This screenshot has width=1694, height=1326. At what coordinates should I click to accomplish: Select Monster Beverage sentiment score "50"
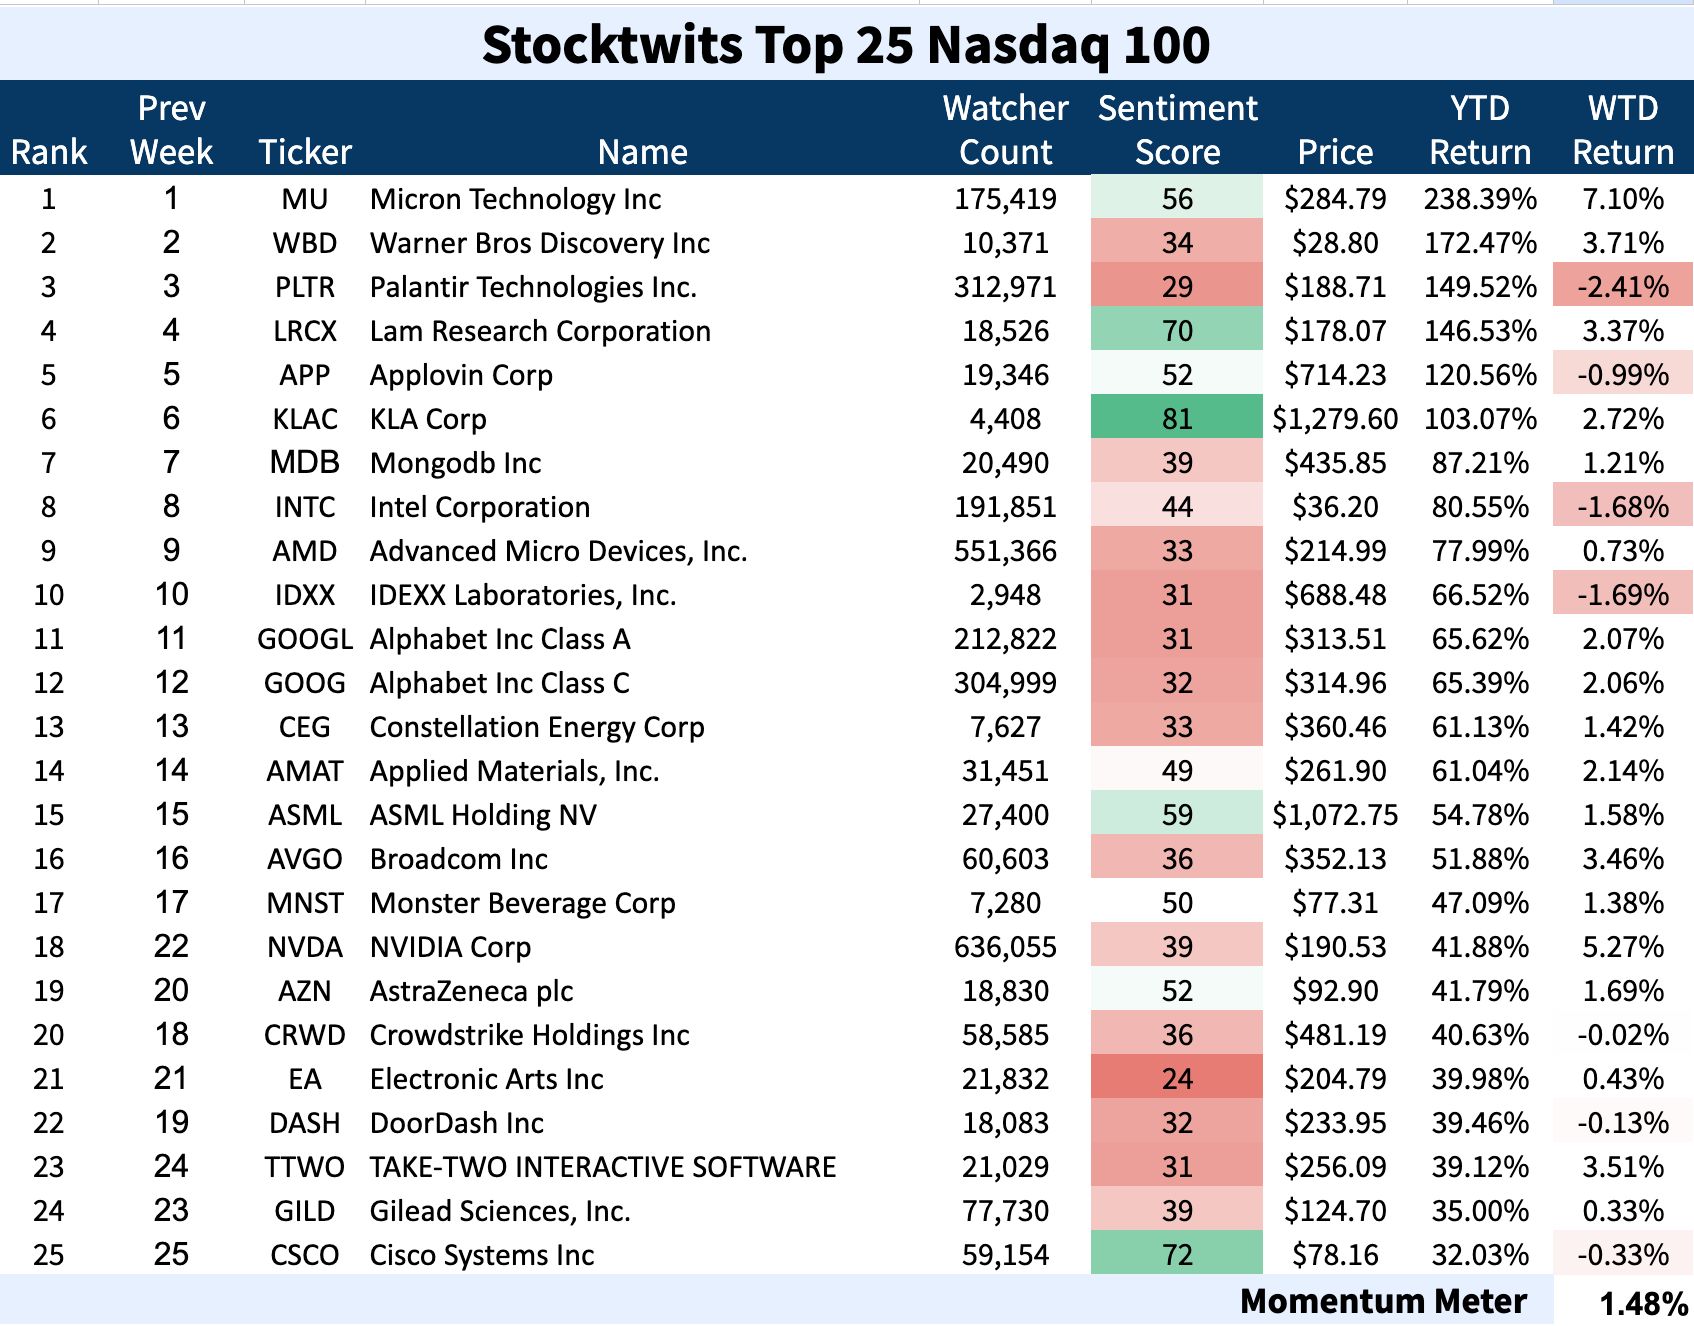(x=1177, y=903)
